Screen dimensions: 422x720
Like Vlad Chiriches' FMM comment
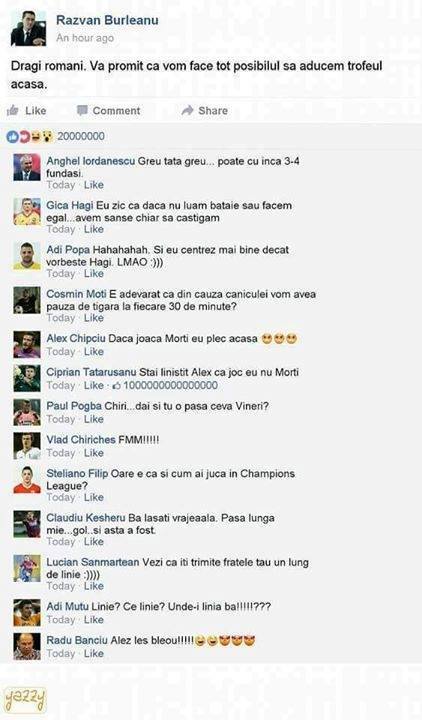coord(94,453)
